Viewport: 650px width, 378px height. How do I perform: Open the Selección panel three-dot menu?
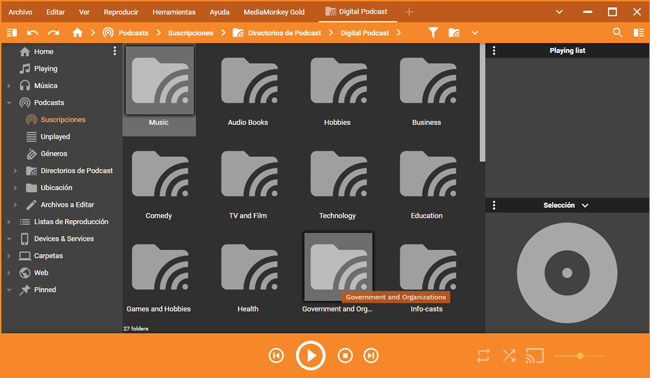coord(494,205)
